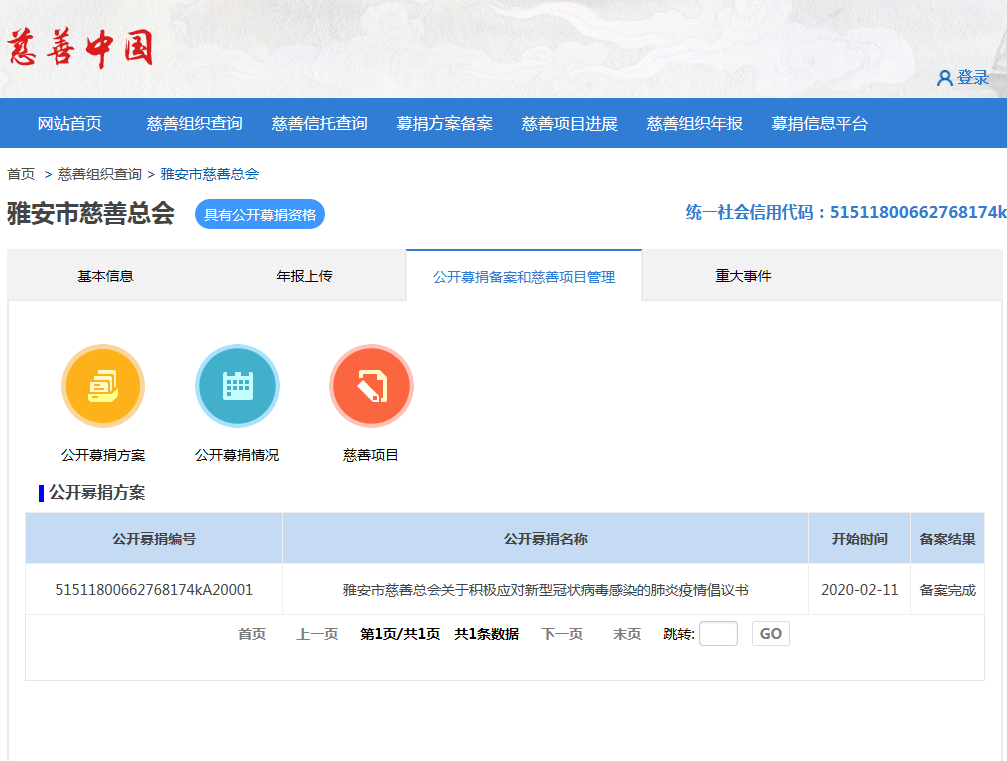Open the 募捐方案备案 navigation entry
This screenshot has width=1007, height=761.
[447, 123]
